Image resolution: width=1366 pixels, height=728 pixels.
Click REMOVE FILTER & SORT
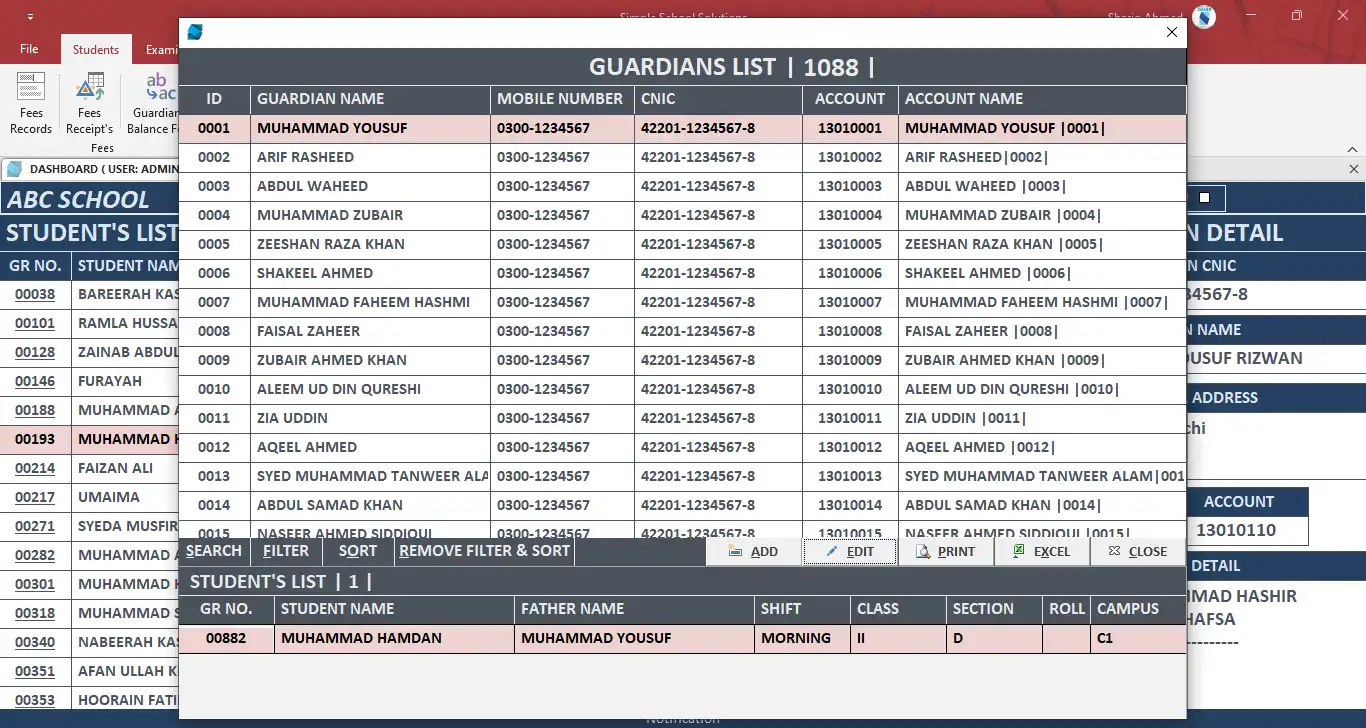coord(484,550)
